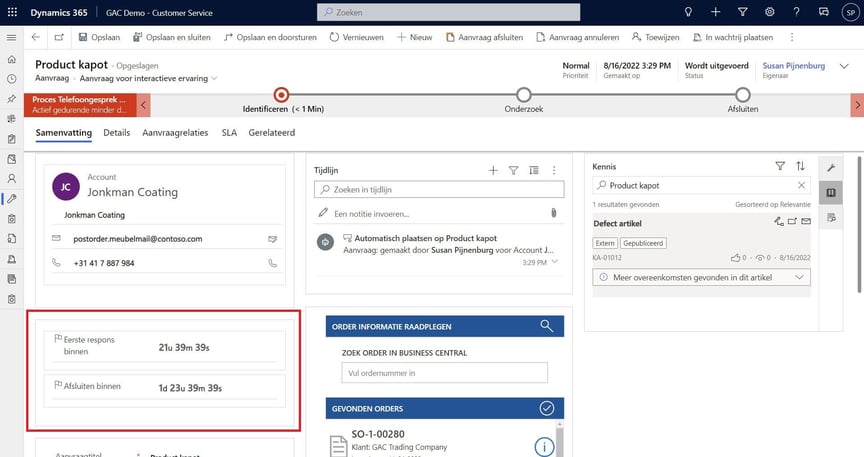The image size is (864, 457).
Task: Open record in new window icon
Action: tap(59, 37)
